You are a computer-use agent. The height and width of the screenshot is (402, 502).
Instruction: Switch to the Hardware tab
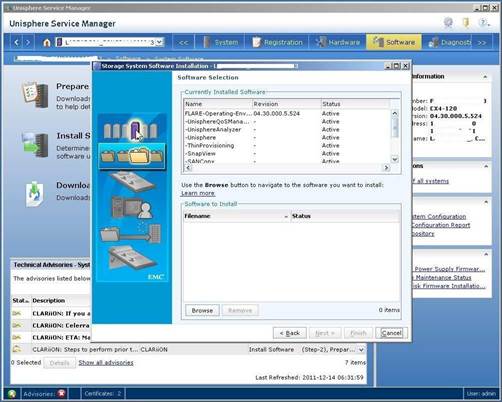338,42
